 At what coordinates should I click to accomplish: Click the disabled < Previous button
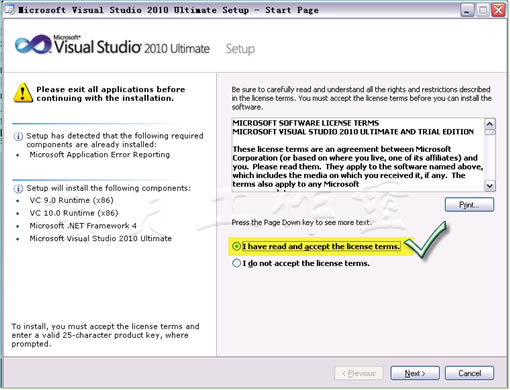[x=359, y=373]
